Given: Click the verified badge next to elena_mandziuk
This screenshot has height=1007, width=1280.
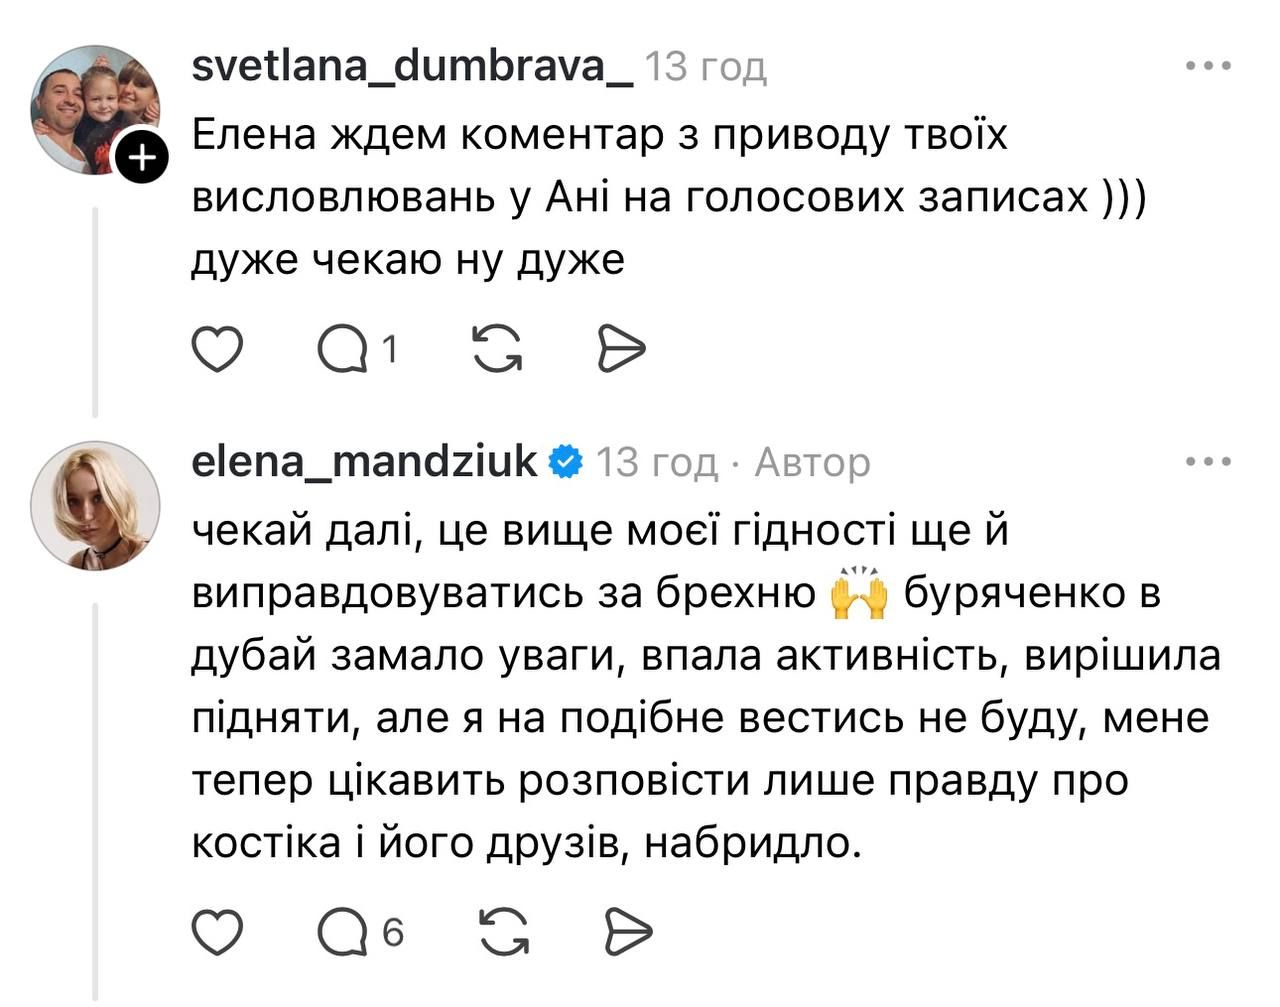Looking at the screenshot, I should (566, 462).
